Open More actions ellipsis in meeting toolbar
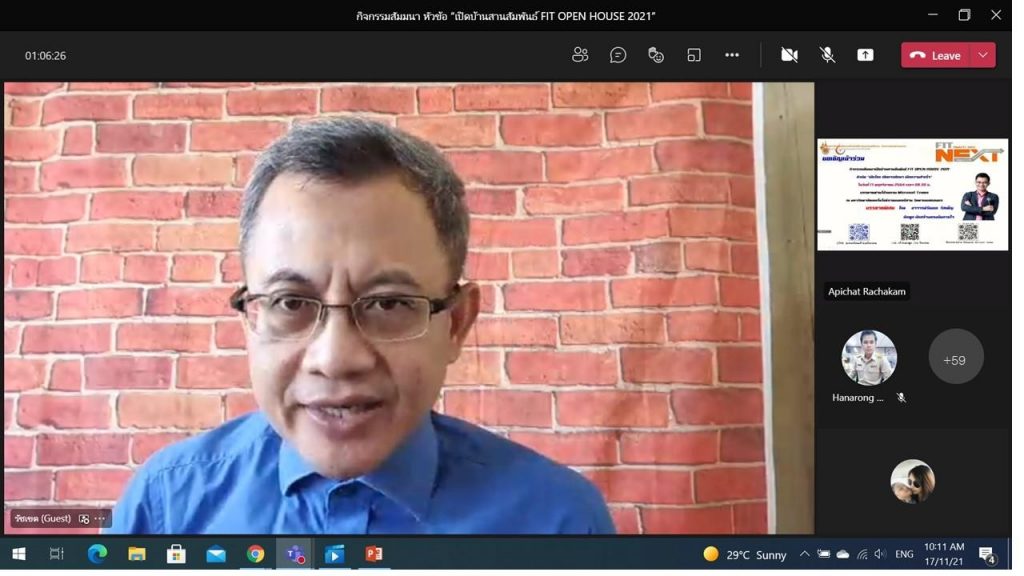The image size is (1024, 576). coord(732,55)
